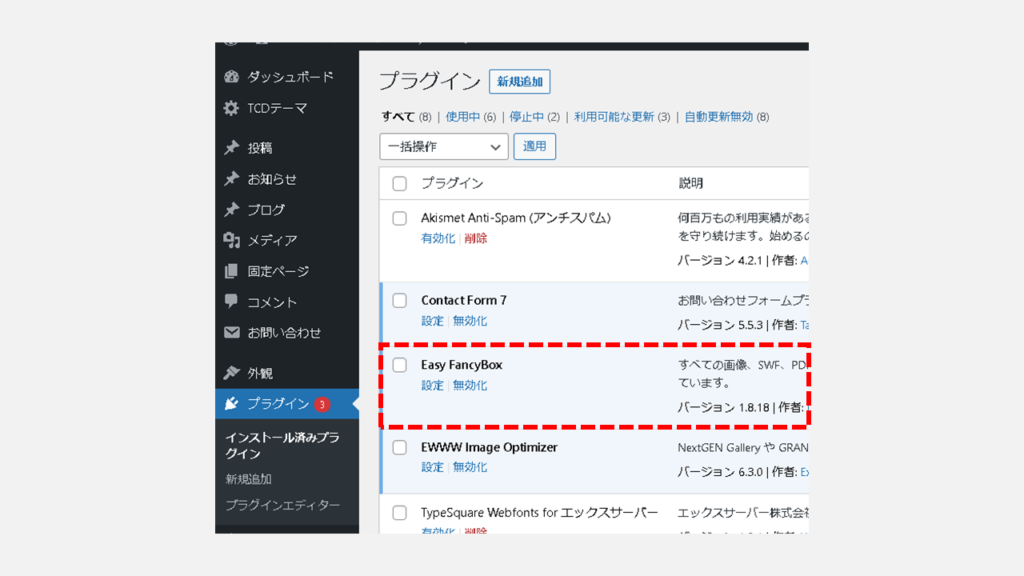The image size is (1024, 576).
Task: Click 削除 under Akismet Anti-Spam
Action: (476, 238)
